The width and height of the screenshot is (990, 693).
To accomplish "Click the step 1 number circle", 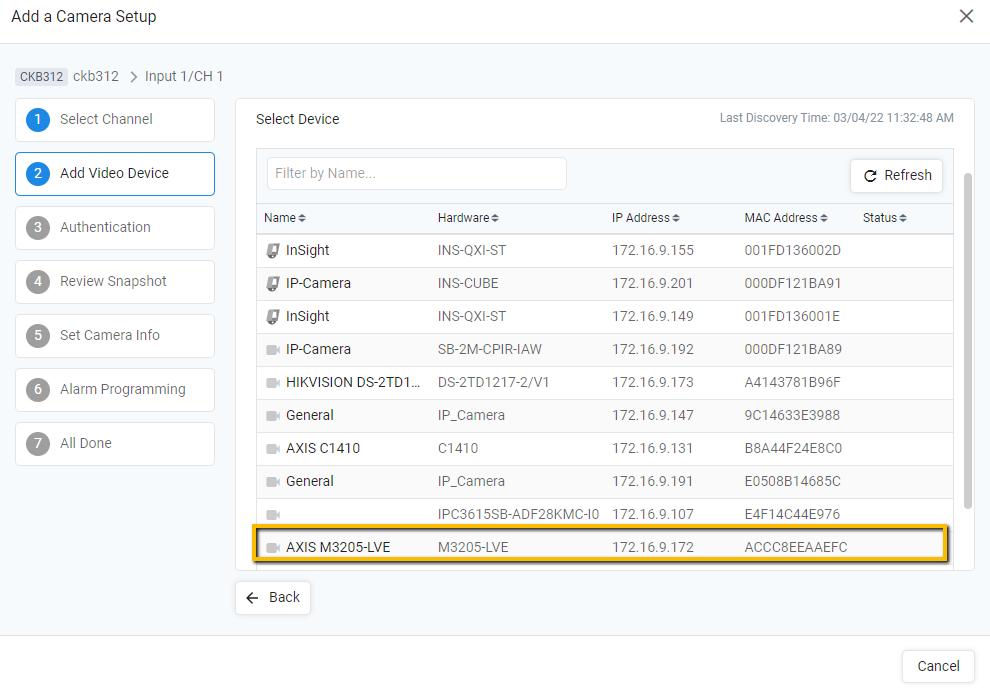I will 38,119.
